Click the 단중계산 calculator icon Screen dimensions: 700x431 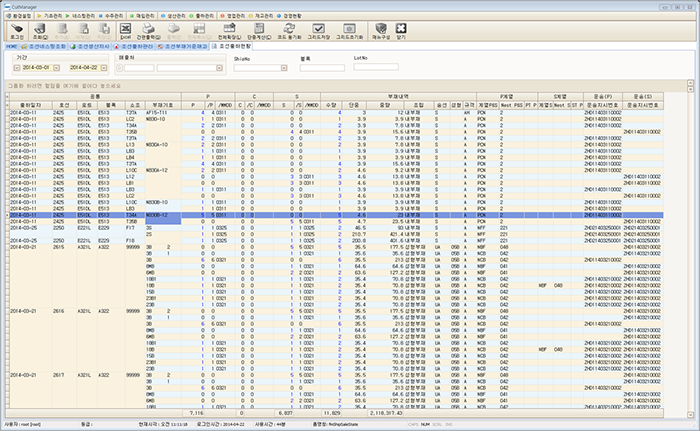[x=259, y=29]
